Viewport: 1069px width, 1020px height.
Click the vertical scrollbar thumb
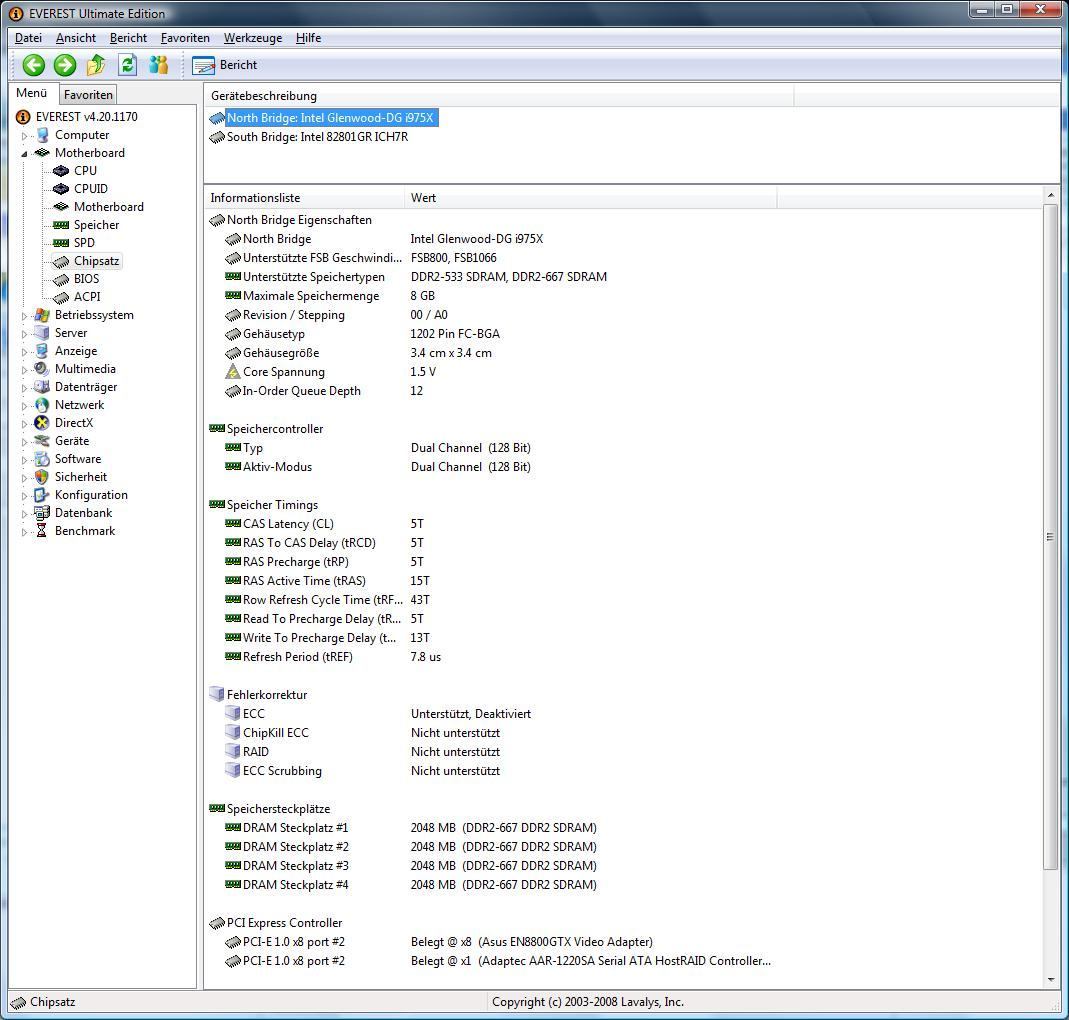[x=1051, y=537]
